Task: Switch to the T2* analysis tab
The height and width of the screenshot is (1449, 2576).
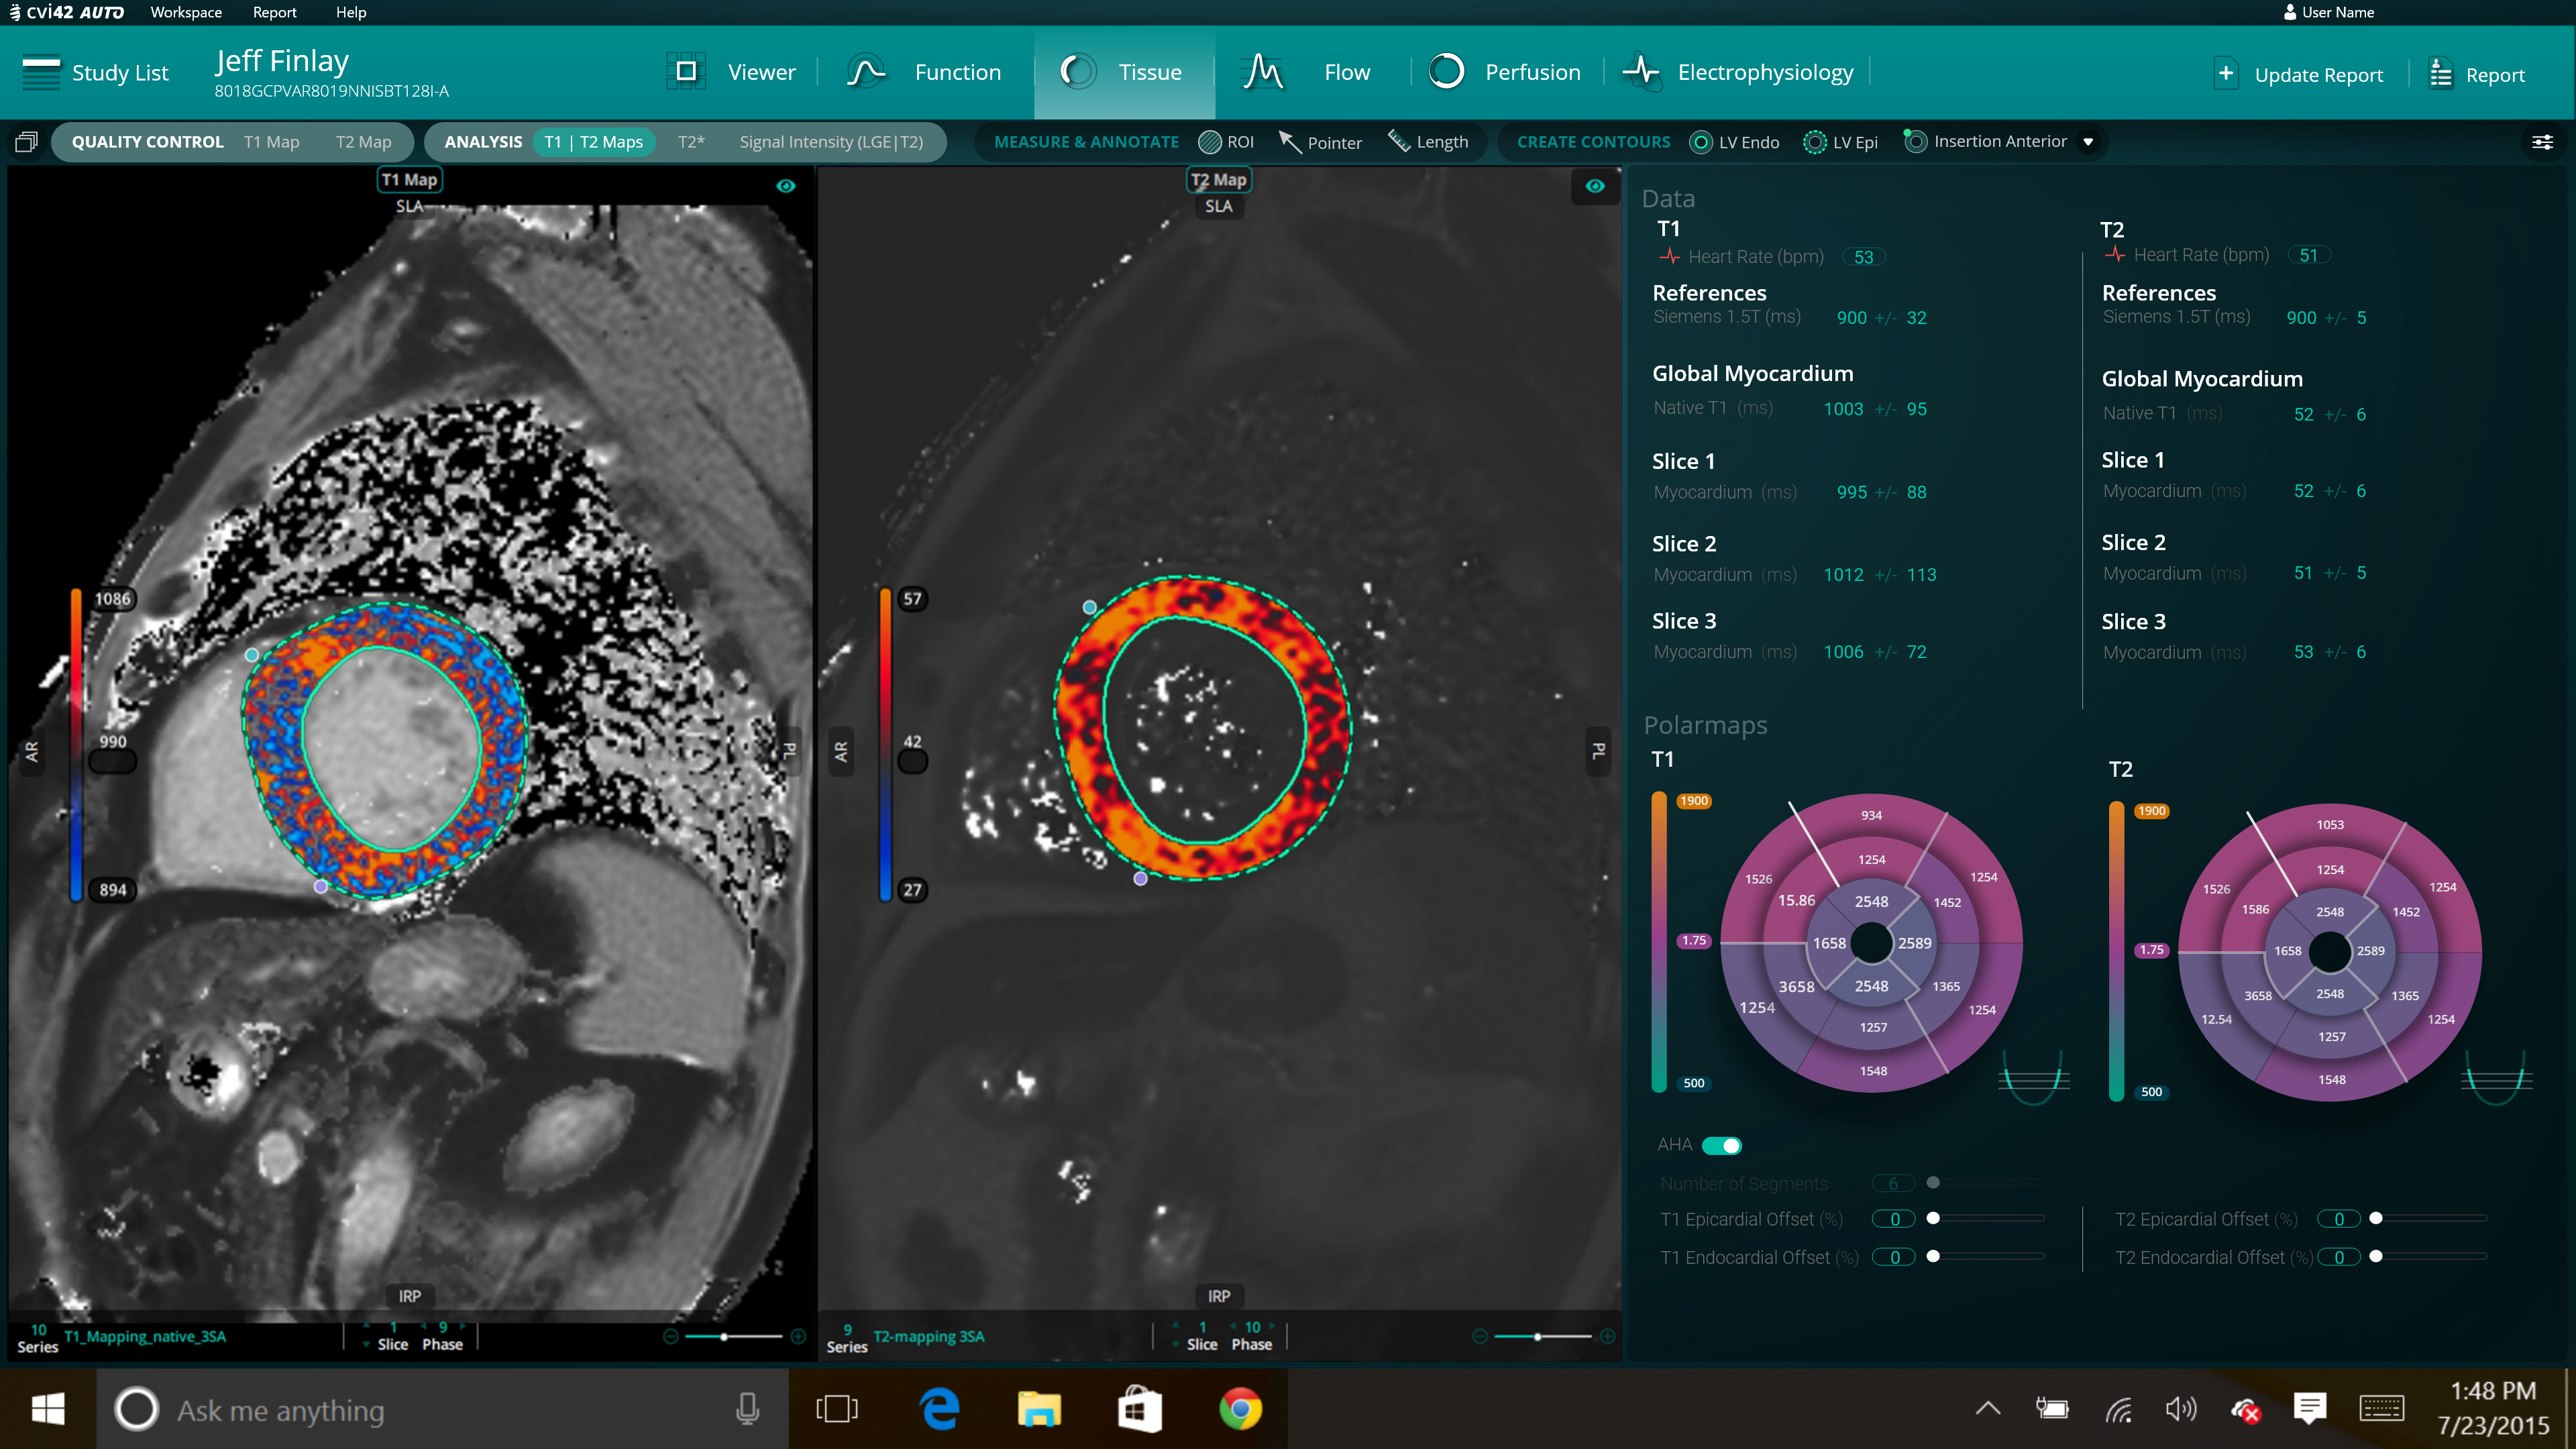Action: [691, 142]
